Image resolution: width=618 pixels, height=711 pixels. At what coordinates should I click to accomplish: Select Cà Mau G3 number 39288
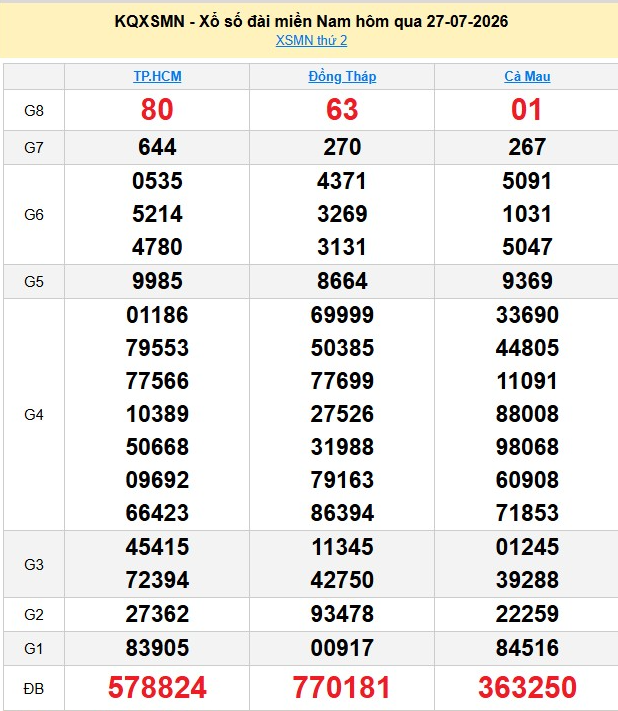tap(527, 580)
